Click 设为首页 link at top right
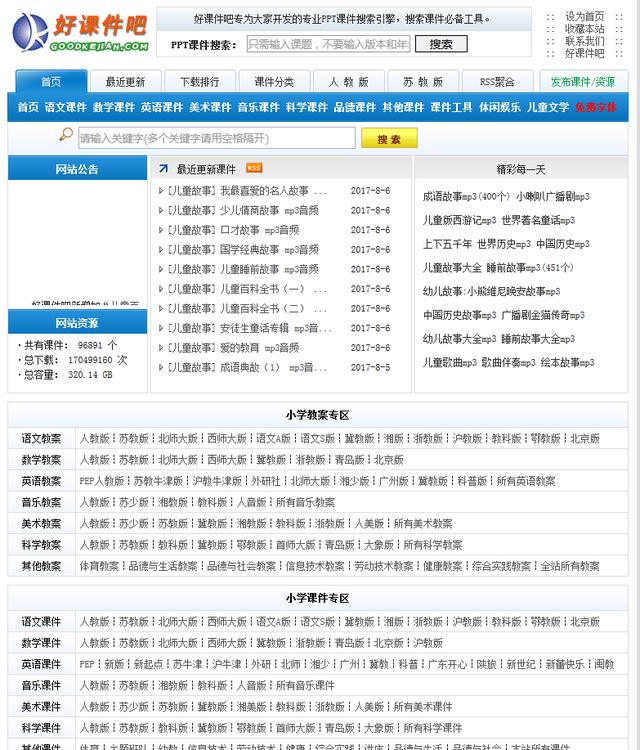 pyautogui.click(x=585, y=16)
